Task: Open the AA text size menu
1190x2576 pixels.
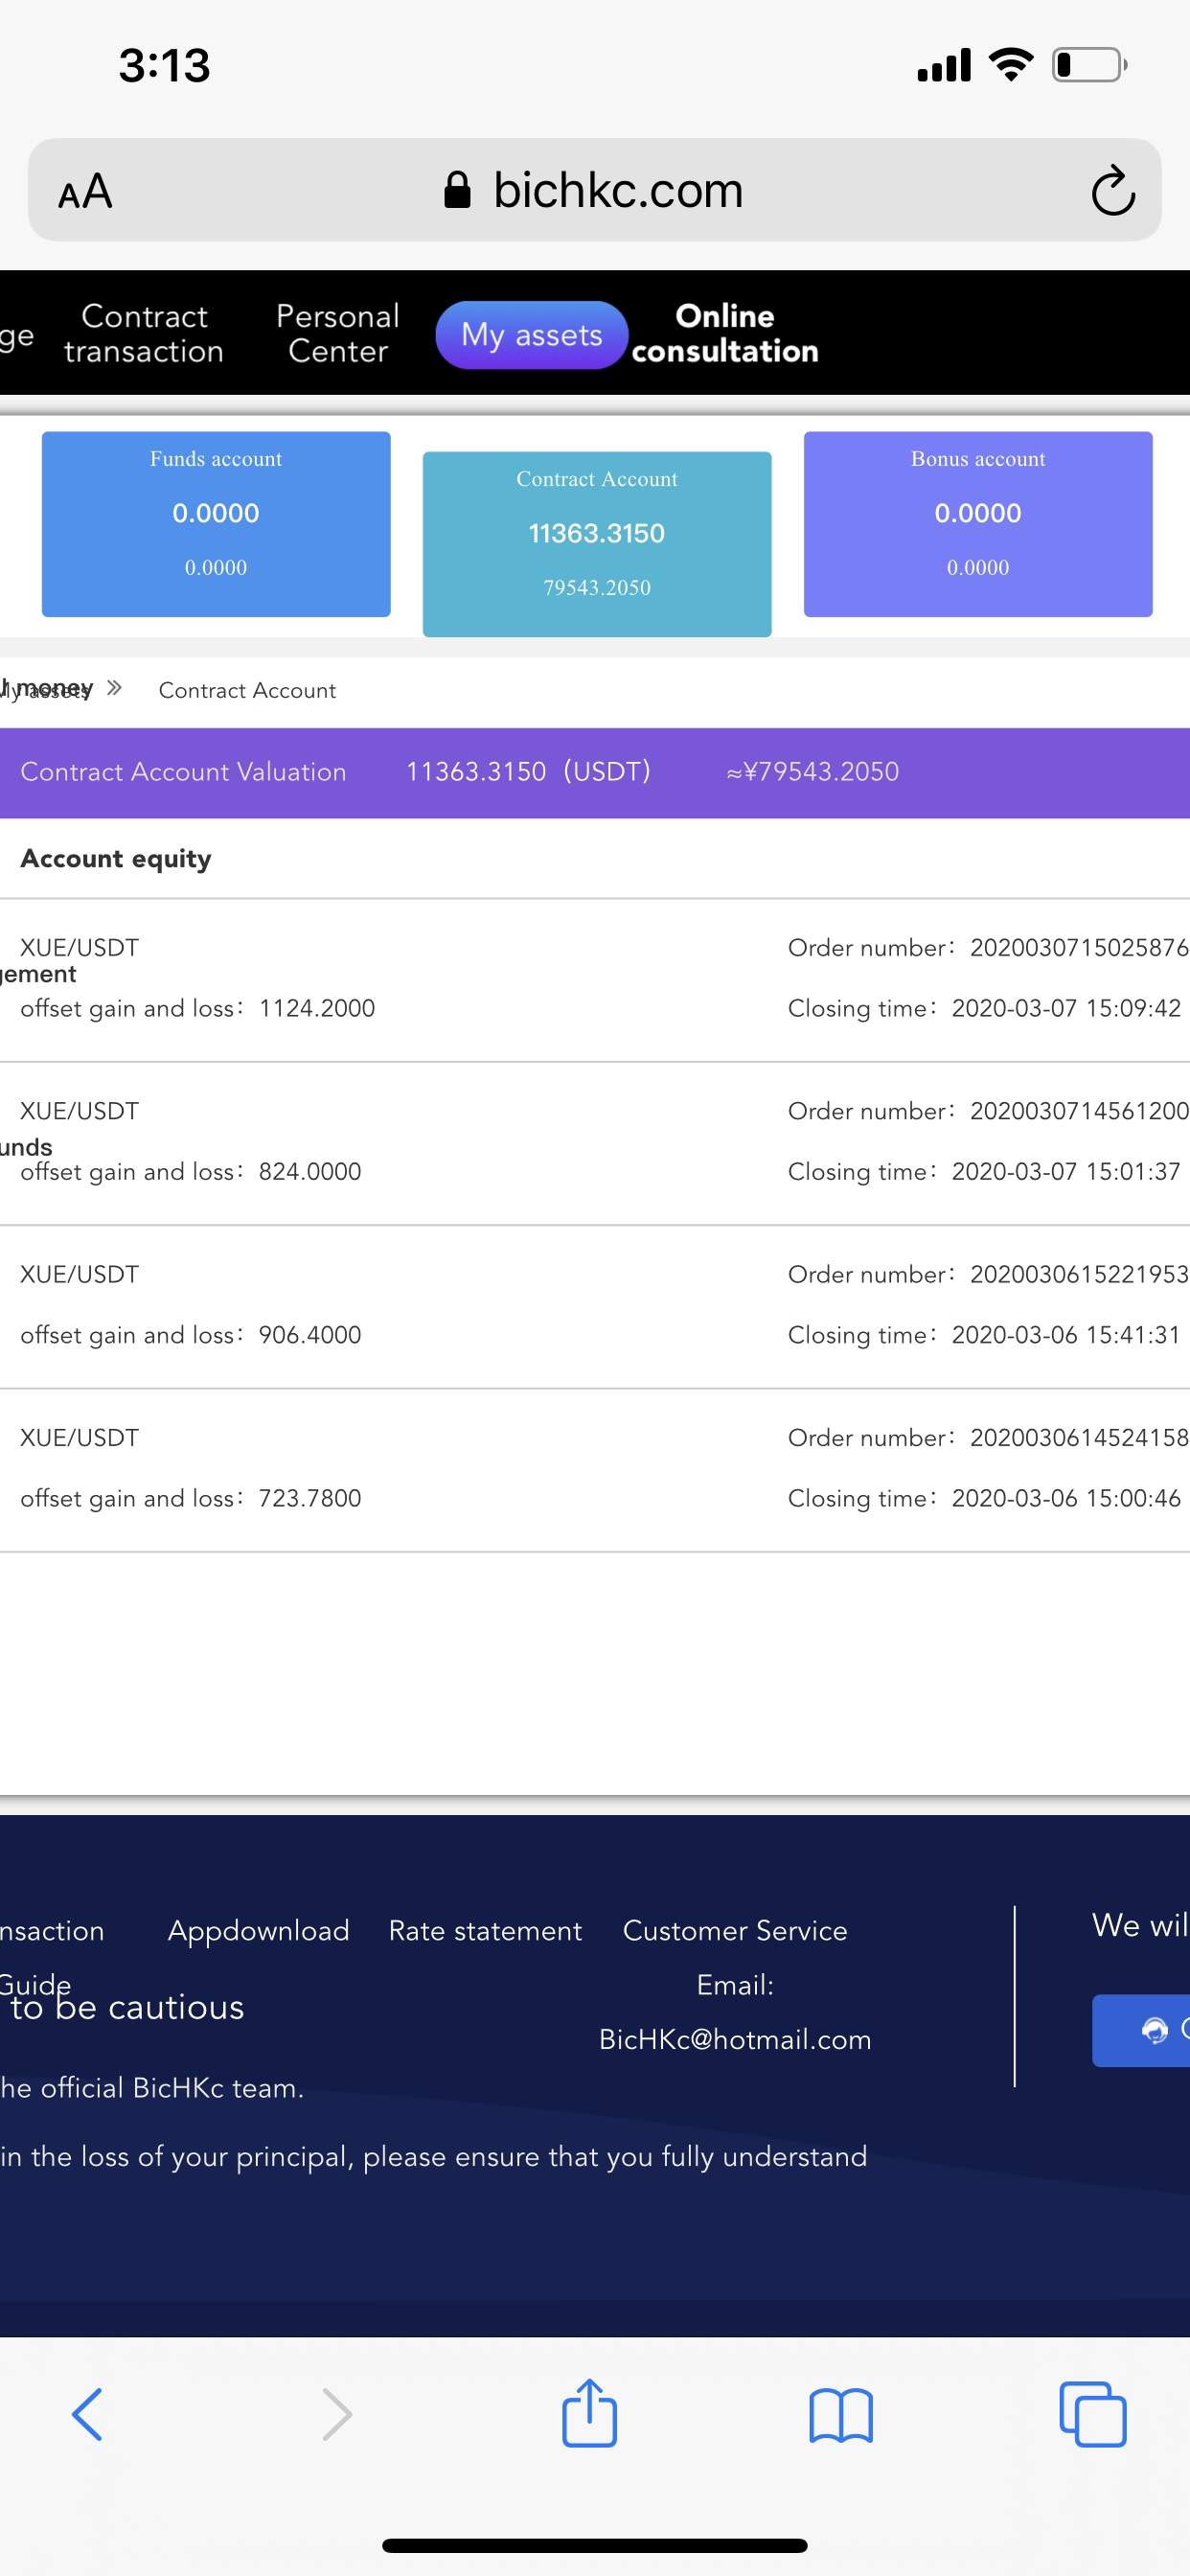Action: 85,191
